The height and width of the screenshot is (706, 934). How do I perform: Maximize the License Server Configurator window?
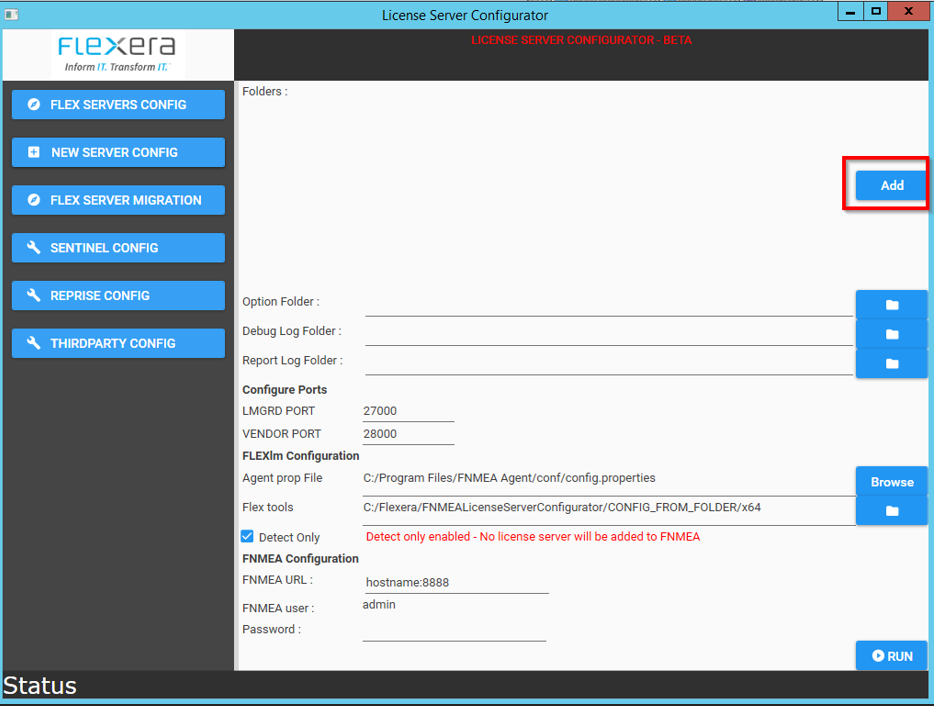coord(876,11)
